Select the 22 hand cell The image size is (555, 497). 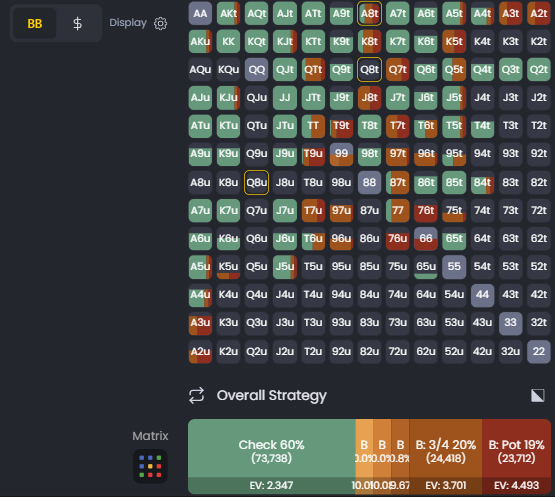(x=539, y=351)
